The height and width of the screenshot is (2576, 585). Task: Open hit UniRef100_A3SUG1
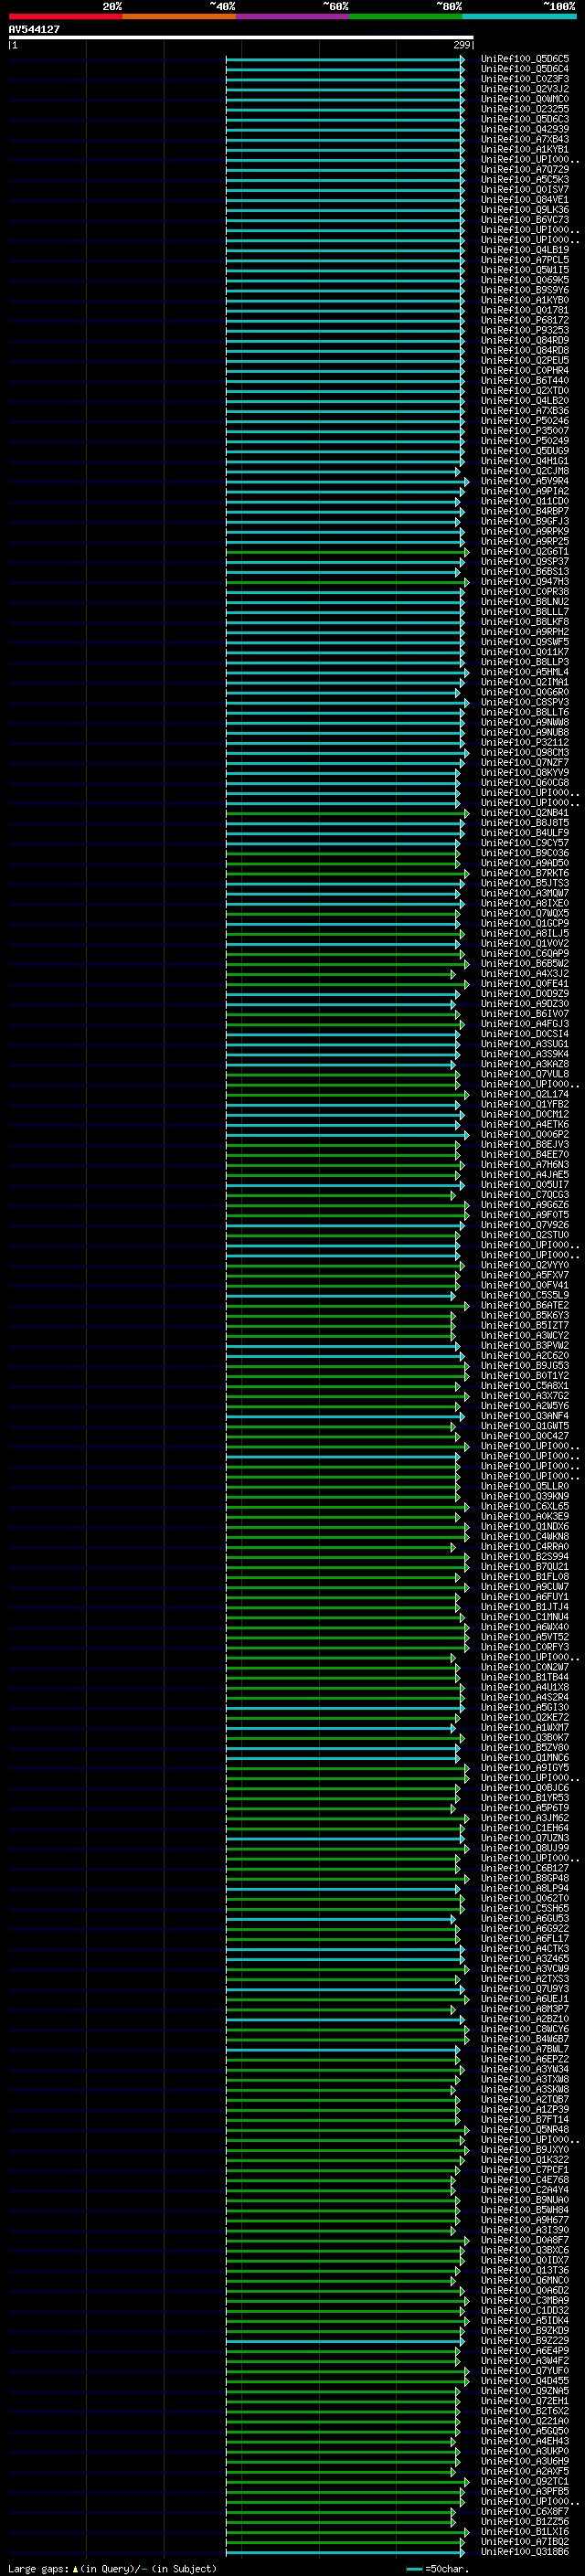tap(525, 1044)
